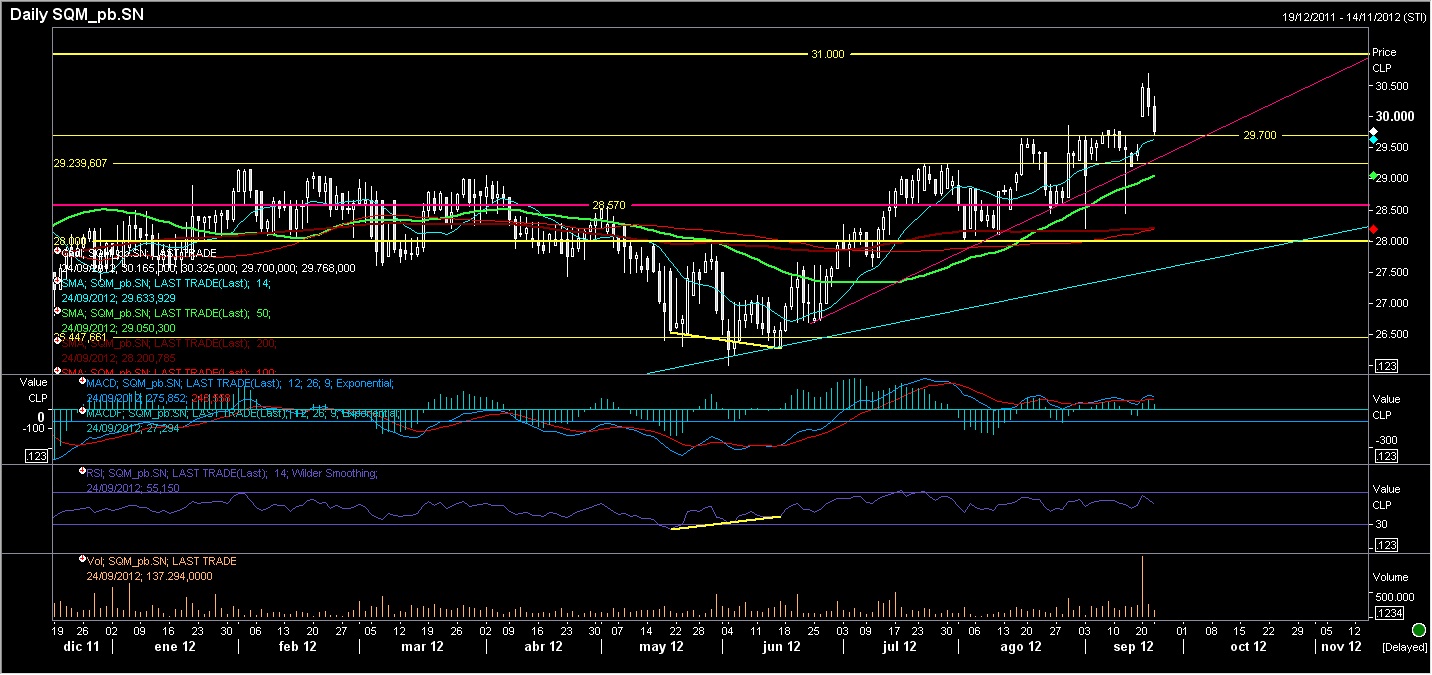Select the yellow divergence line on RSI

point(725,522)
